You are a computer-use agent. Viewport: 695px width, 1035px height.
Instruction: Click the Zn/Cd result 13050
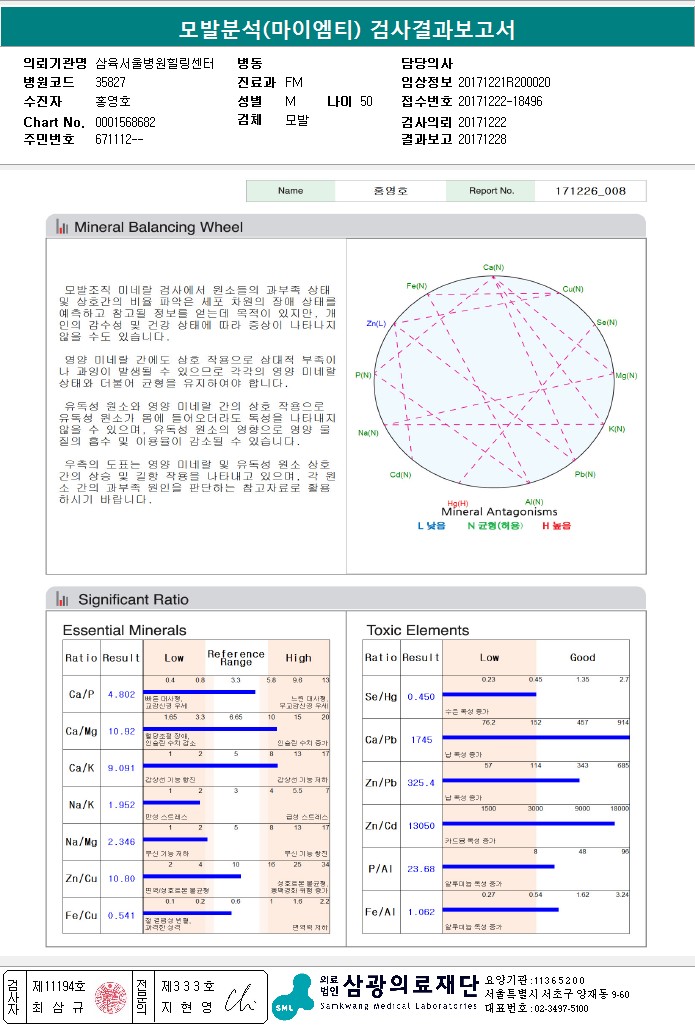tap(421, 826)
